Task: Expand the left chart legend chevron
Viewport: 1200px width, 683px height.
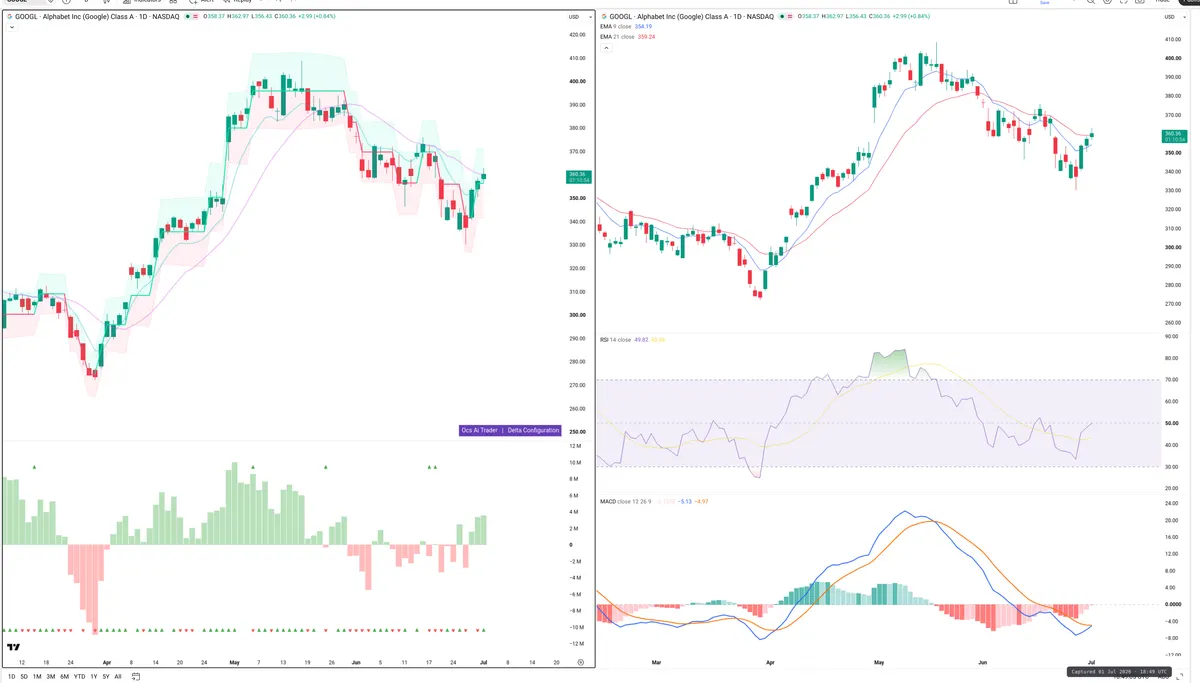Action: point(10,27)
